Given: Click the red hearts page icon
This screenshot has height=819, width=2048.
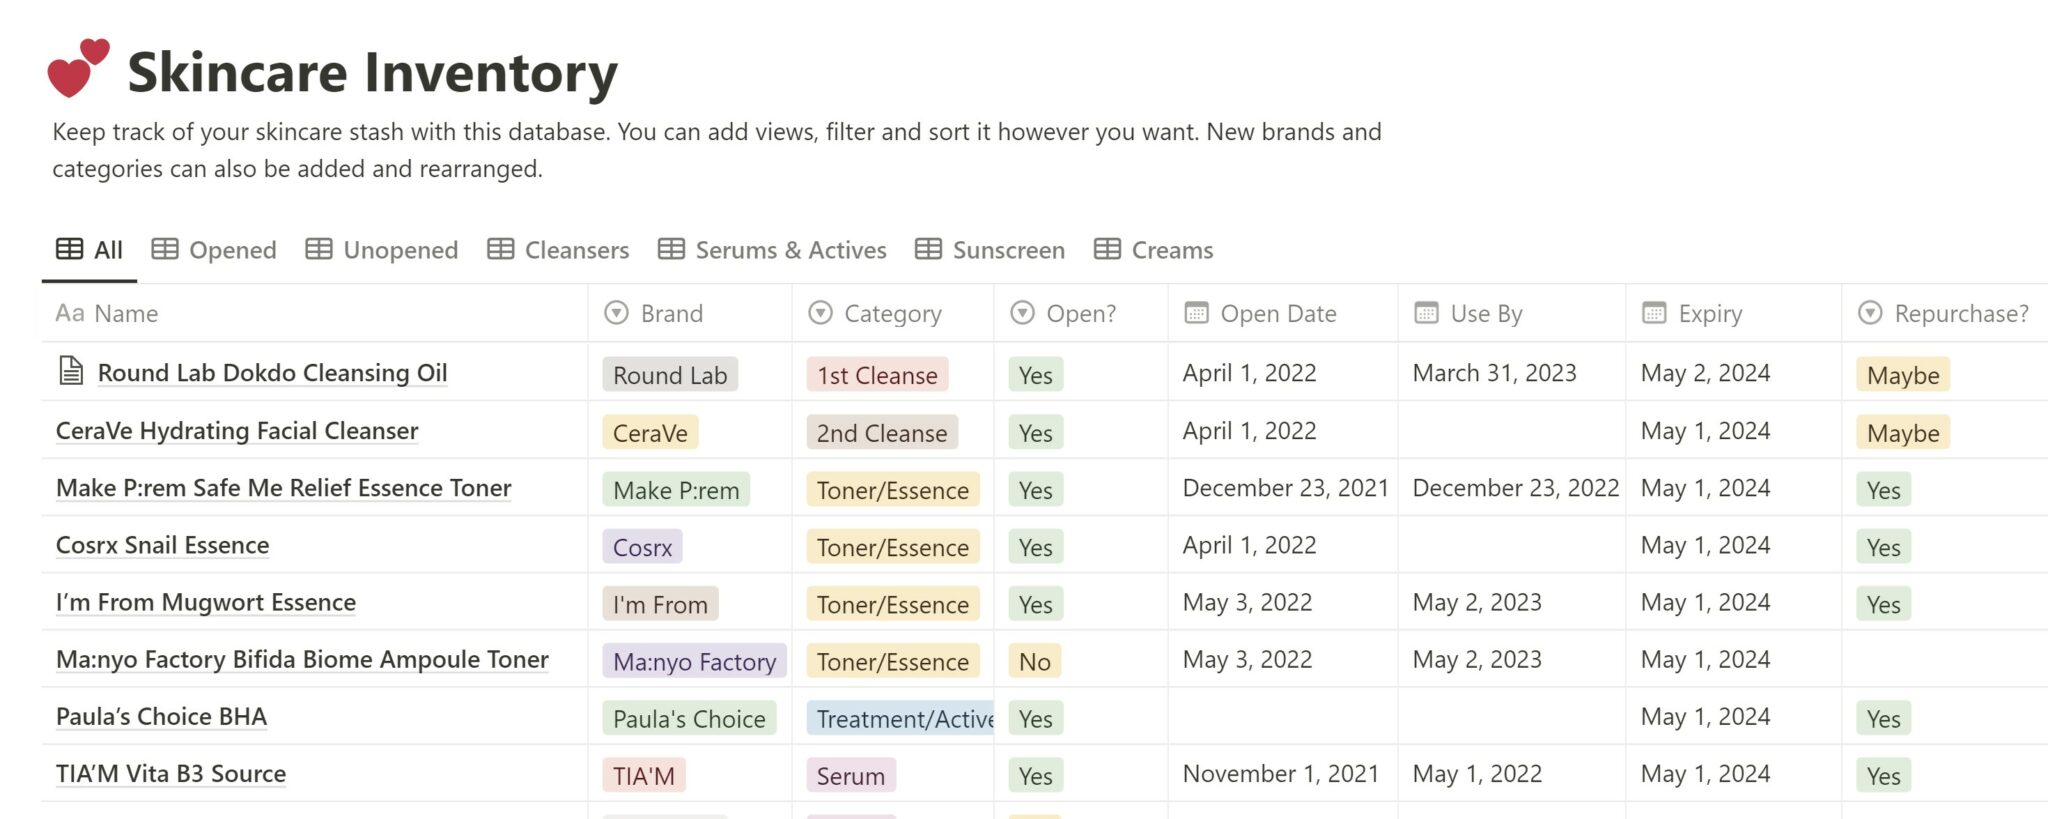Looking at the screenshot, I should (x=77, y=68).
